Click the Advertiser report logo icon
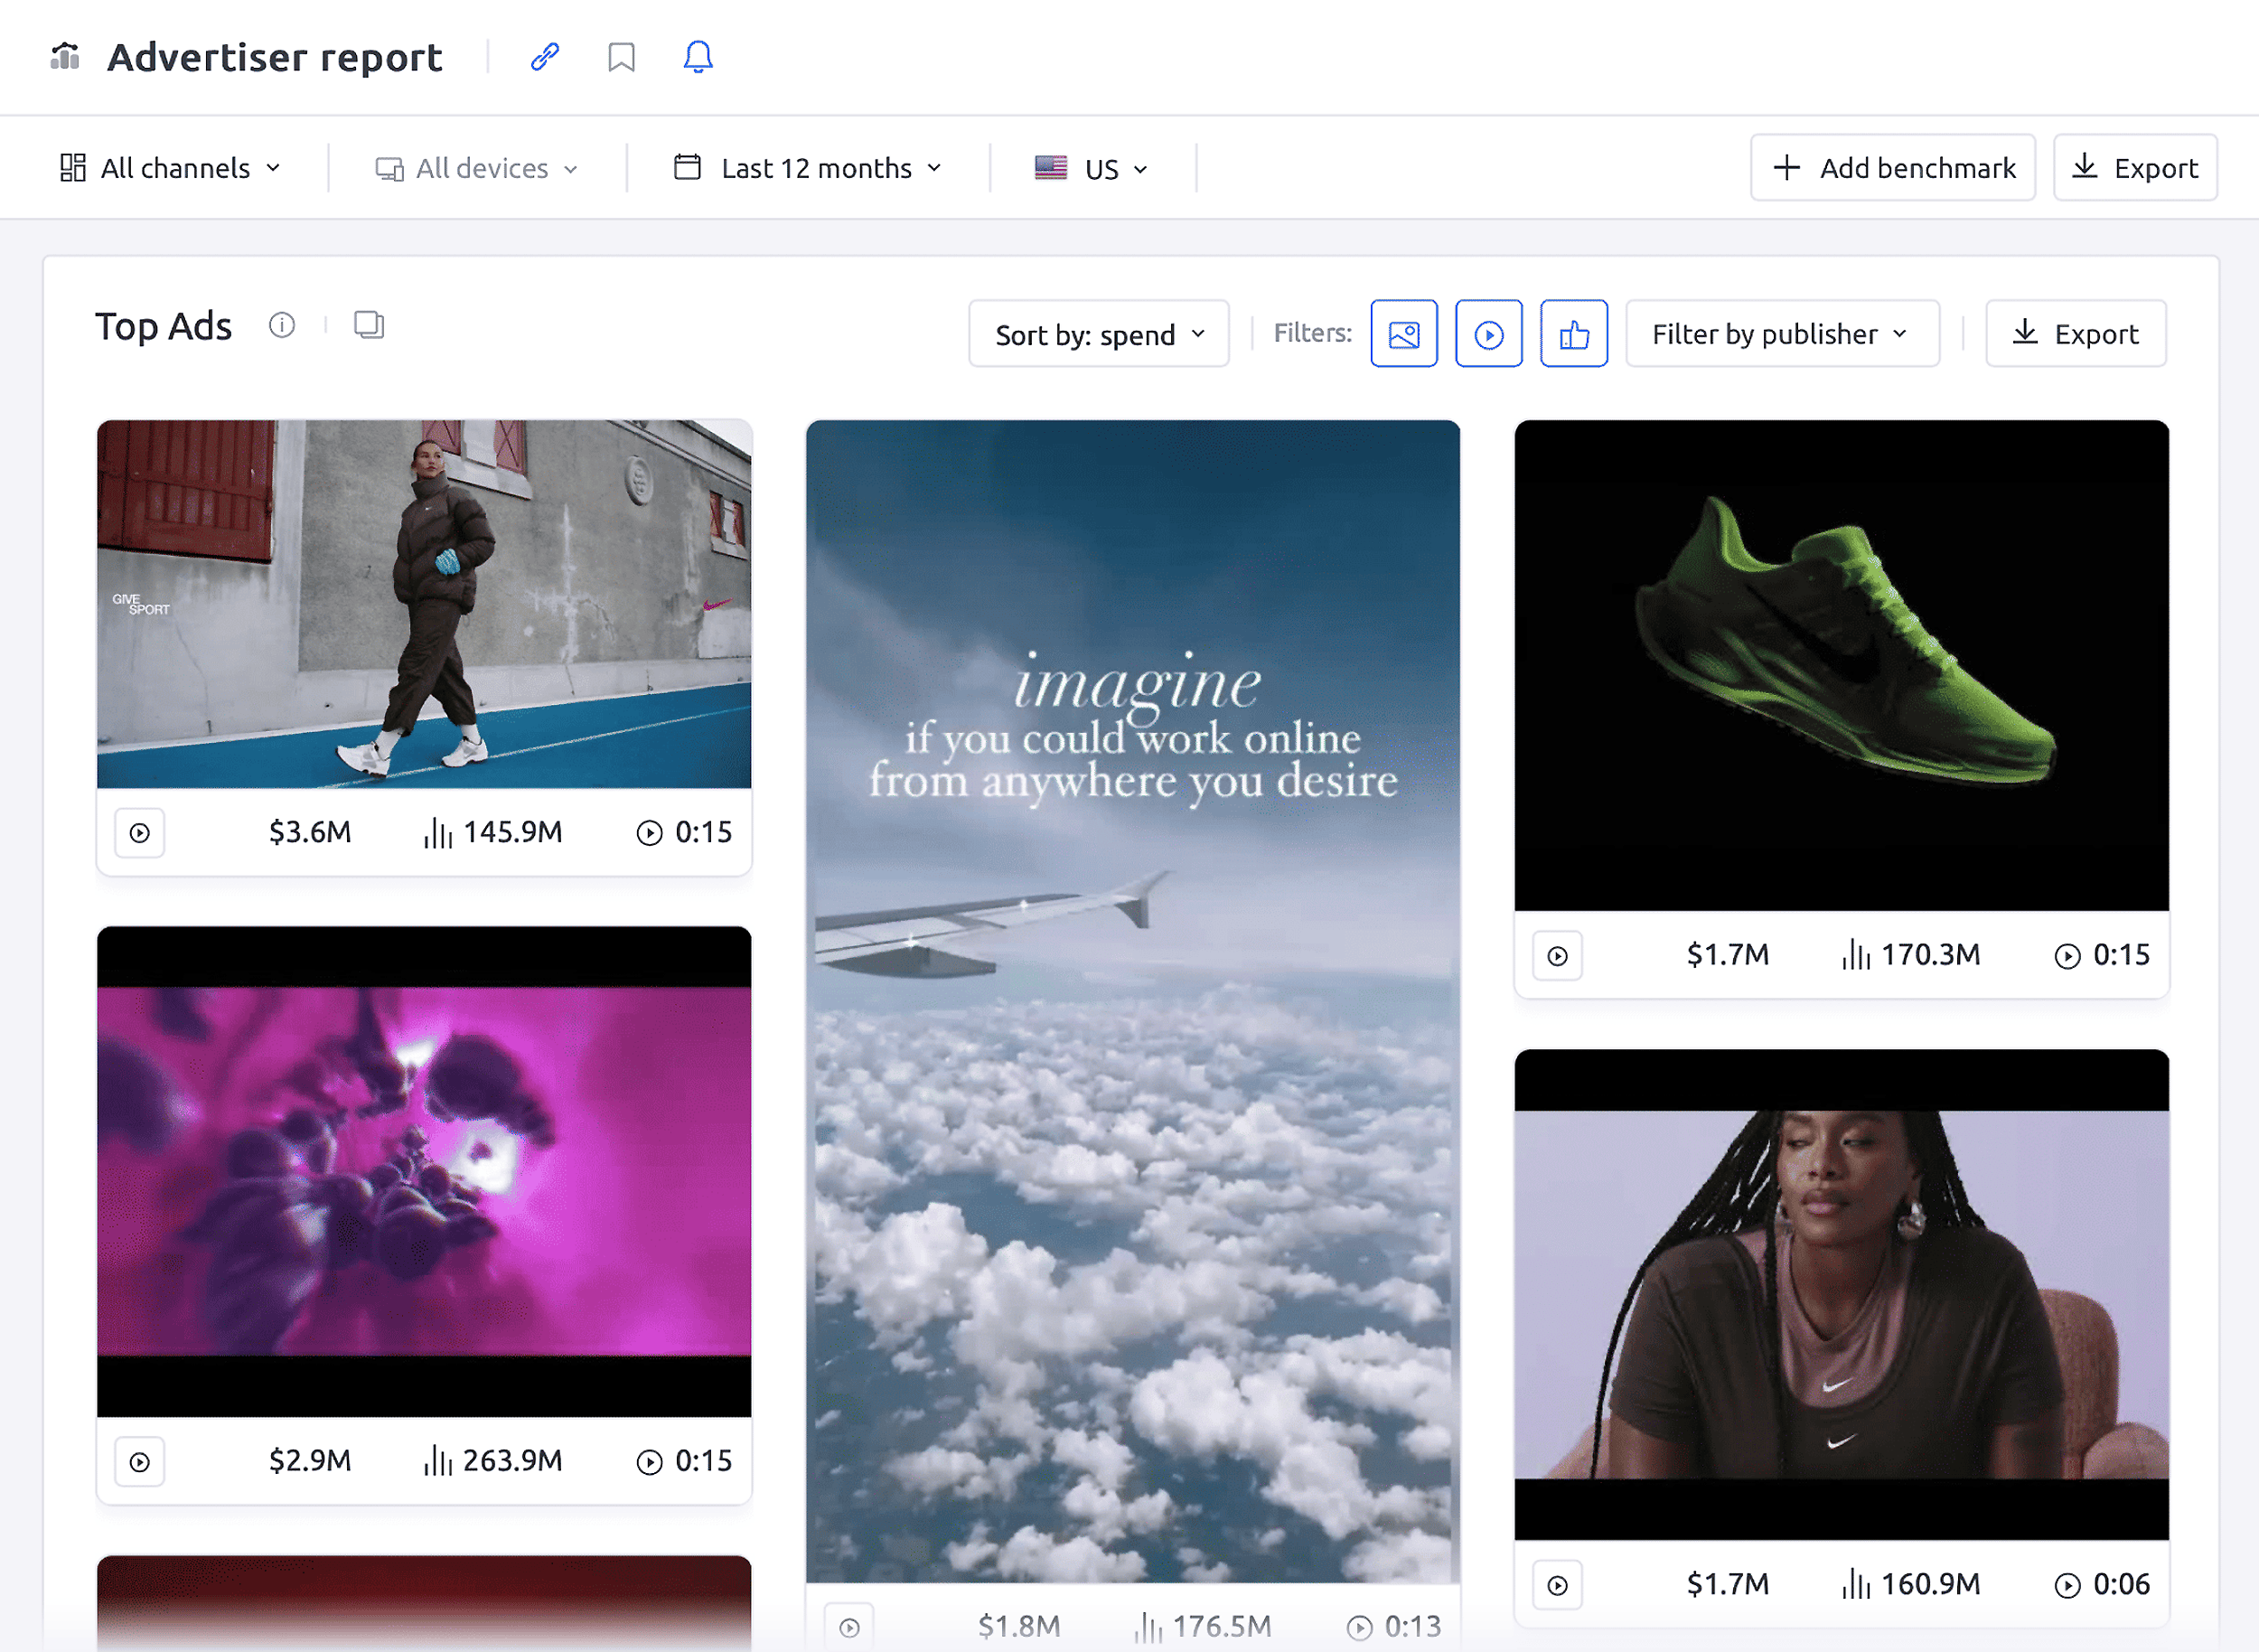 [65, 57]
